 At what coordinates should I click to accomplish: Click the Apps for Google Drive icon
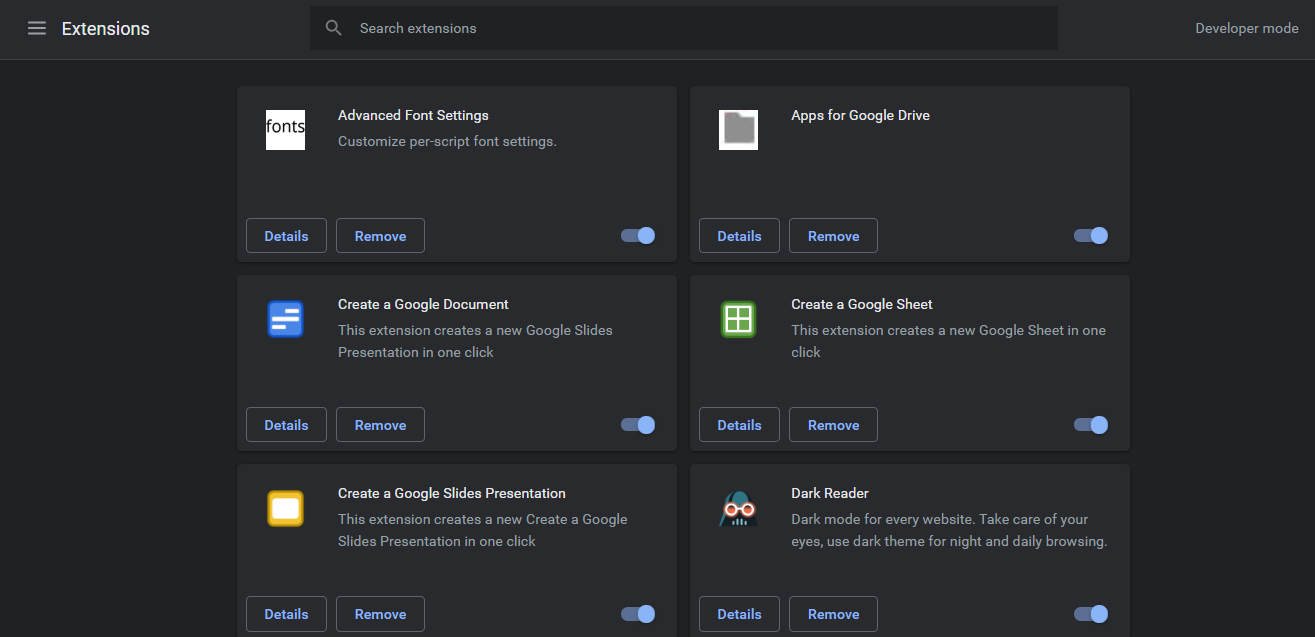click(738, 130)
